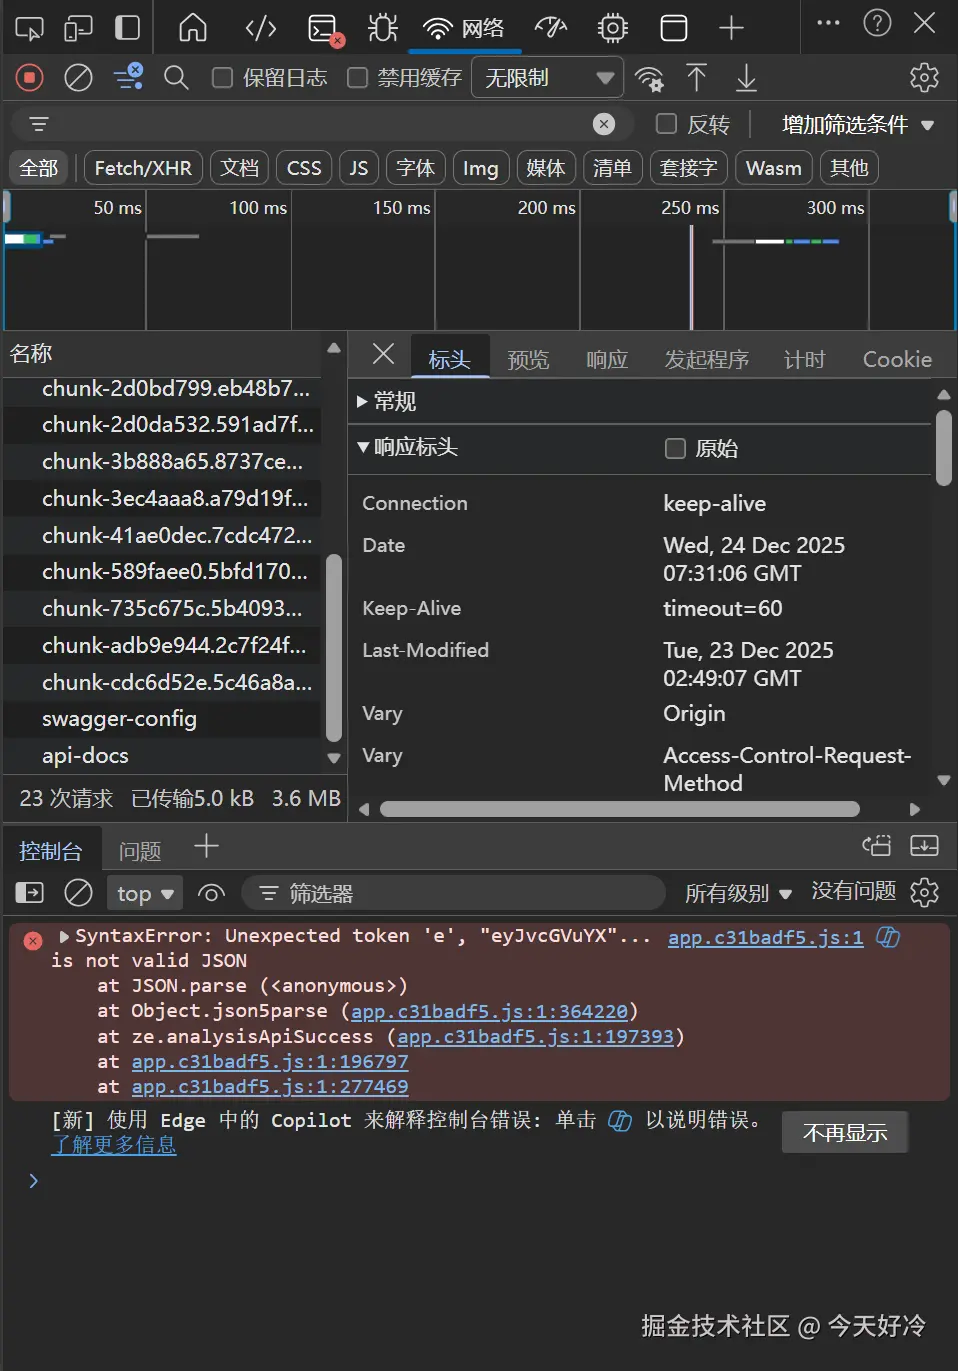
Task: Switch to the 计时 tab
Action: coord(805,359)
